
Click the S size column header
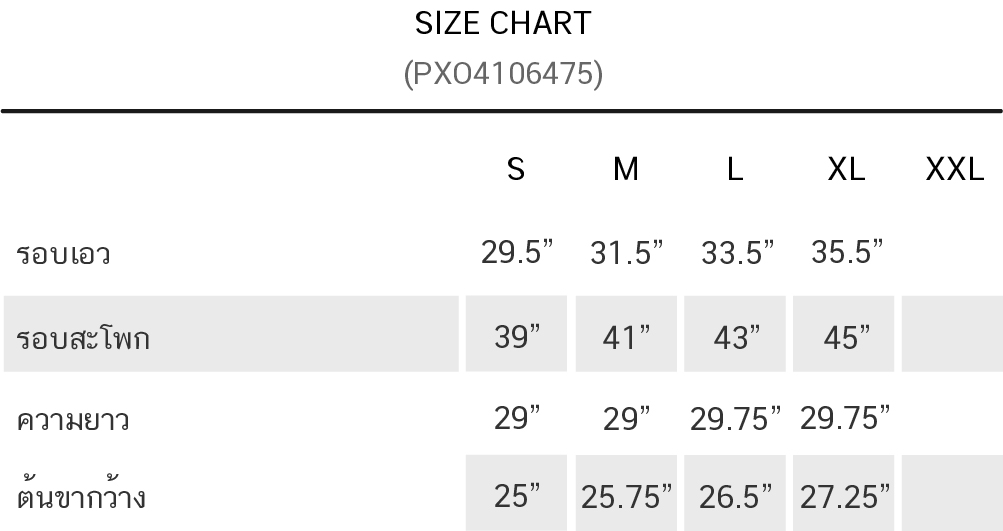(516, 169)
